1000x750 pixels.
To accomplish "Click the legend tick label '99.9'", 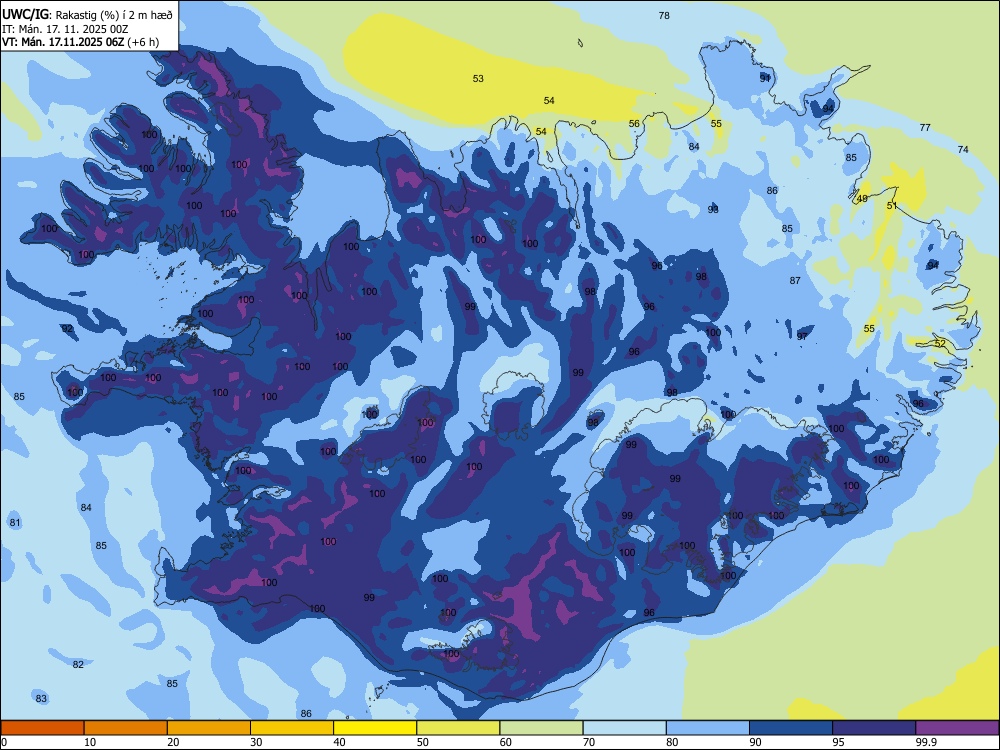I will pyautogui.click(x=926, y=742).
